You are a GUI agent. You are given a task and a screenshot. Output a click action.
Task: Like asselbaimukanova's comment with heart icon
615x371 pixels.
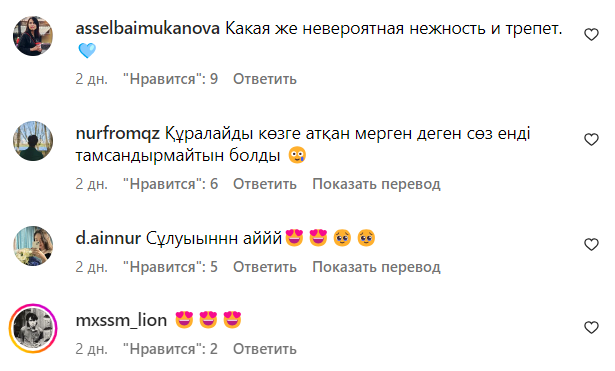[x=591, y=35]
